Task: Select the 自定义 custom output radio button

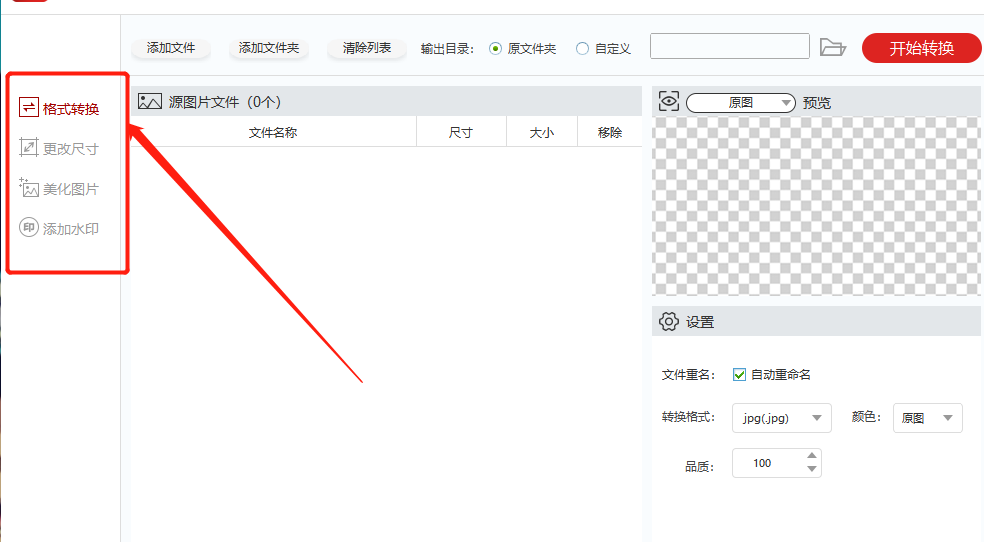Action: (582, 49)
